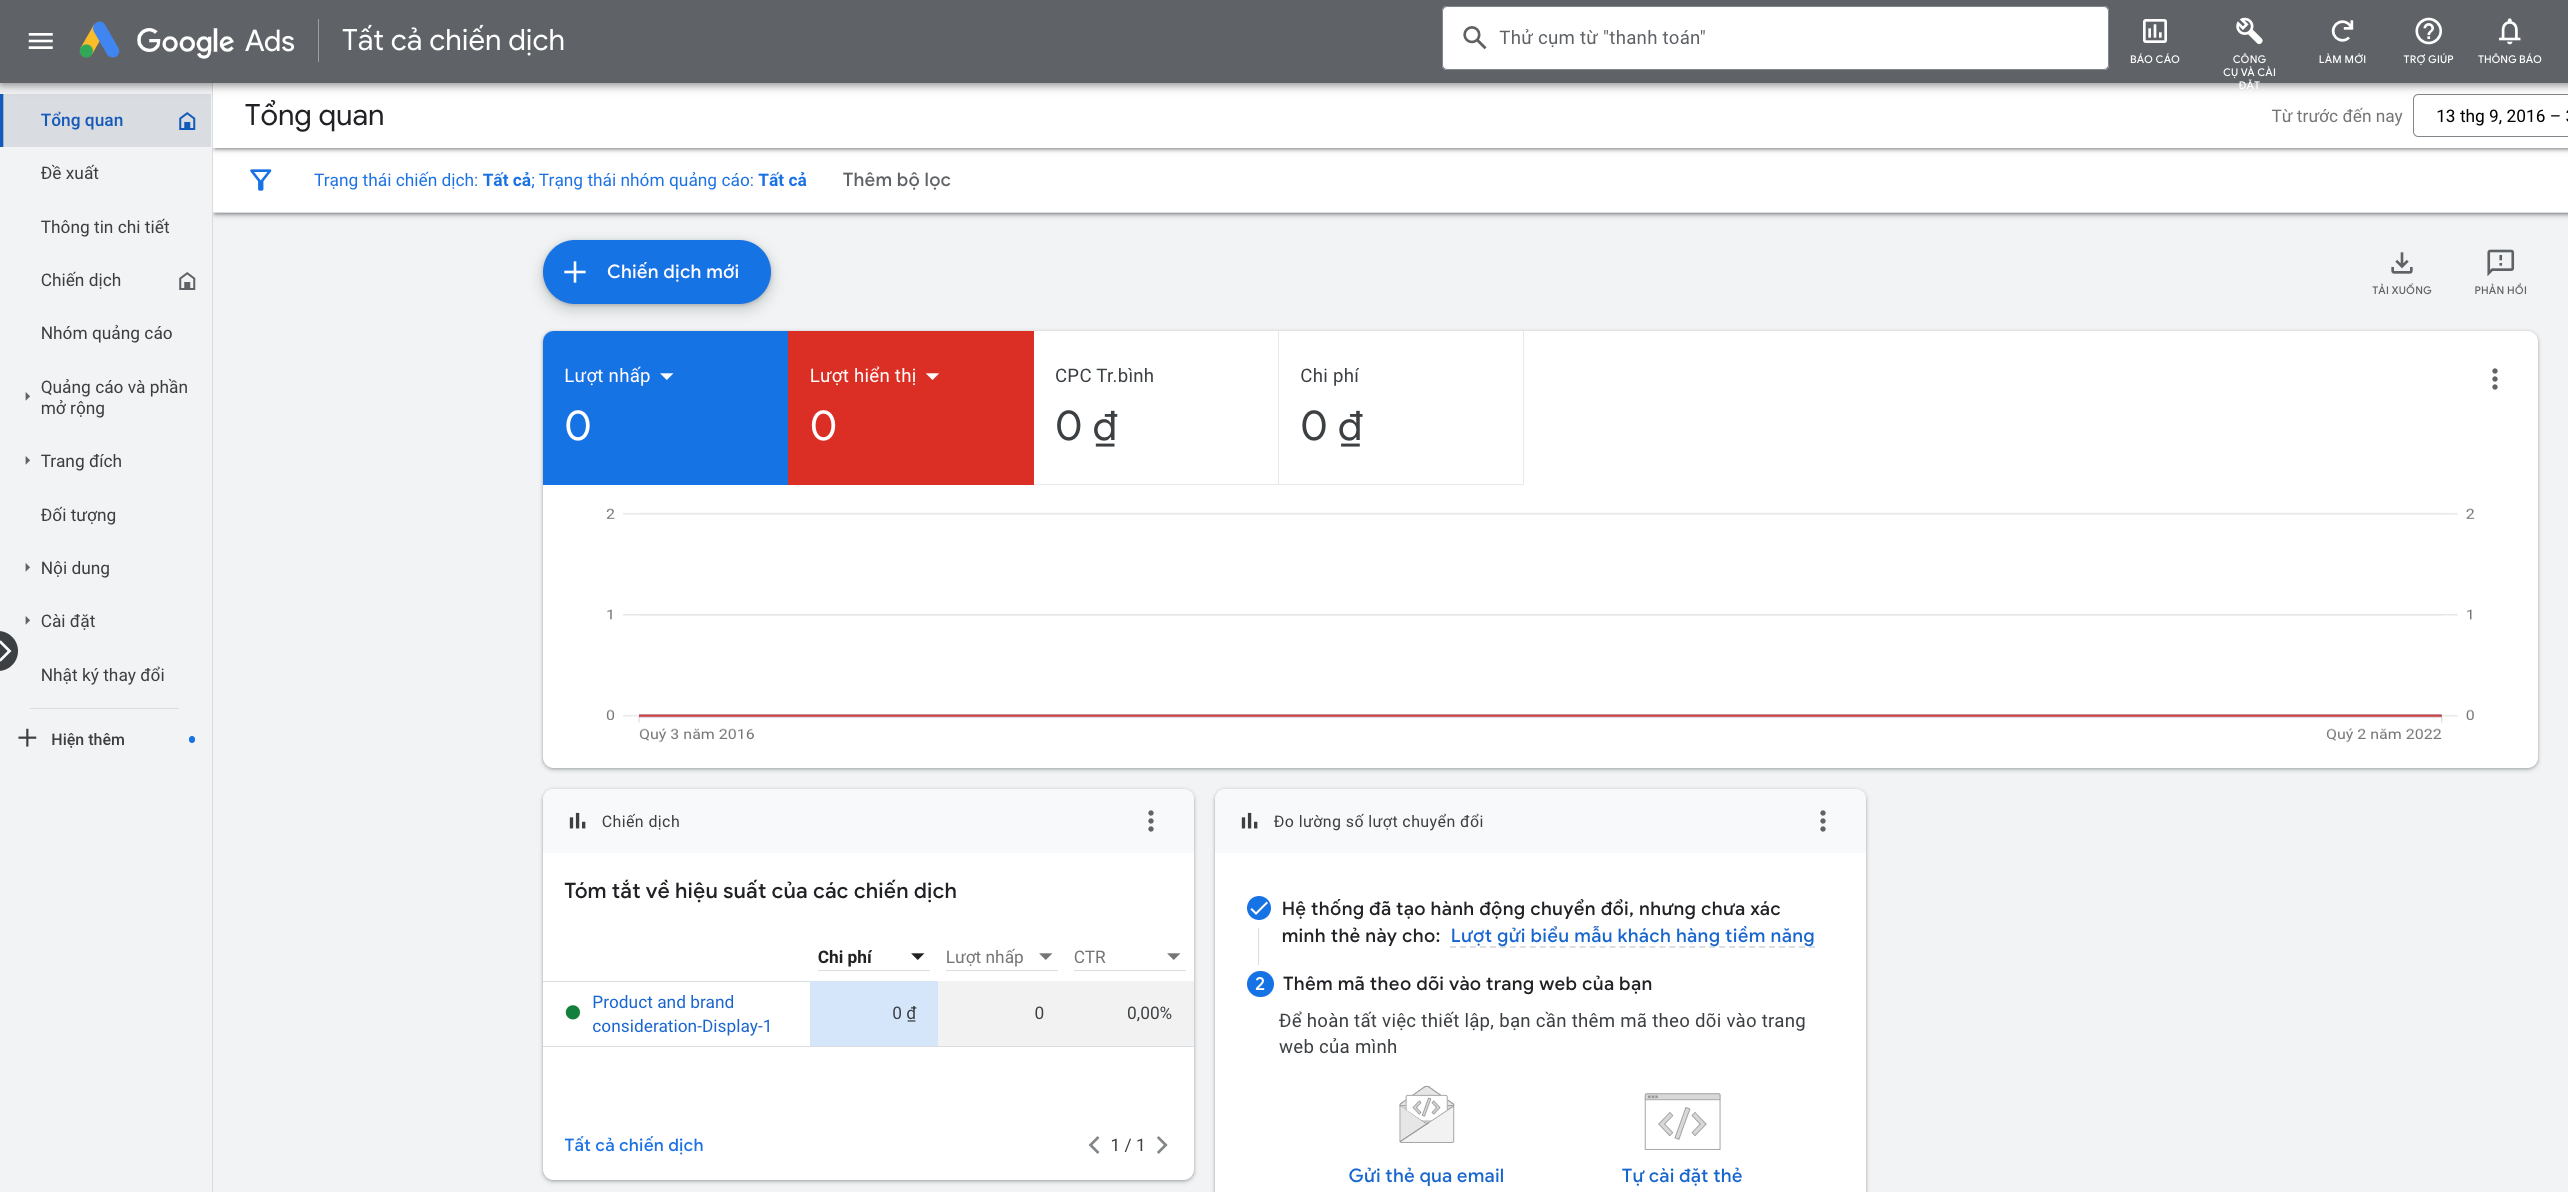The width and height of the screenshot is (2568, 1192).
Task: Open the hamburger main menu
Action: (x=40, y=41)
